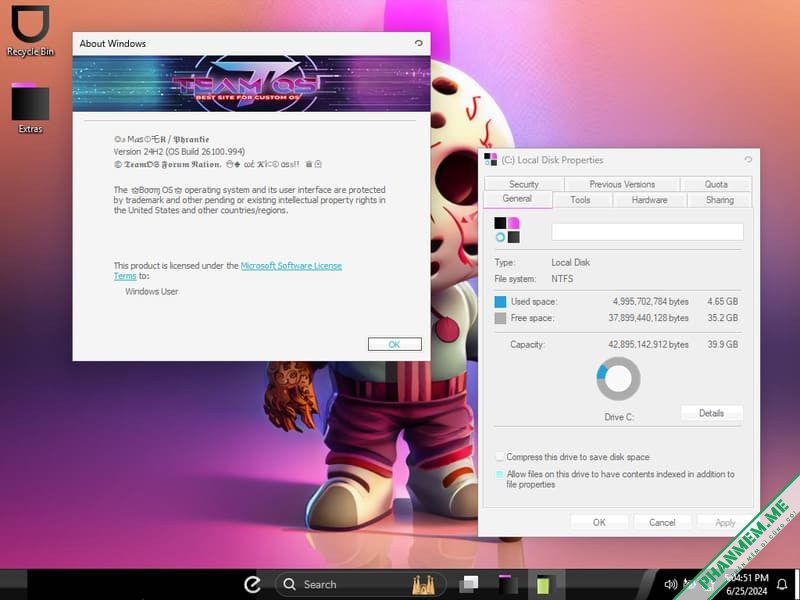Image resolution: width=800 pixels, height=600 pixels.
Task: Click the blue Used space color swatch
Action: [501, 302]
